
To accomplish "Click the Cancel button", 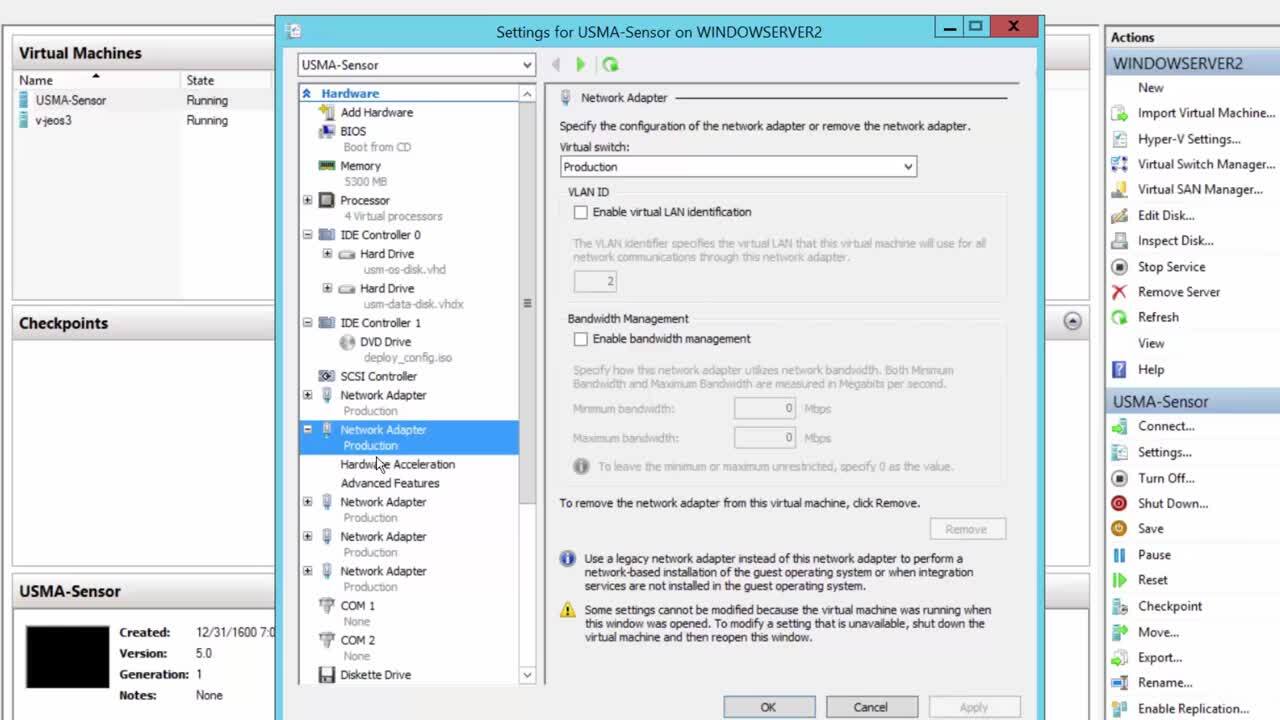I will 870,707.
